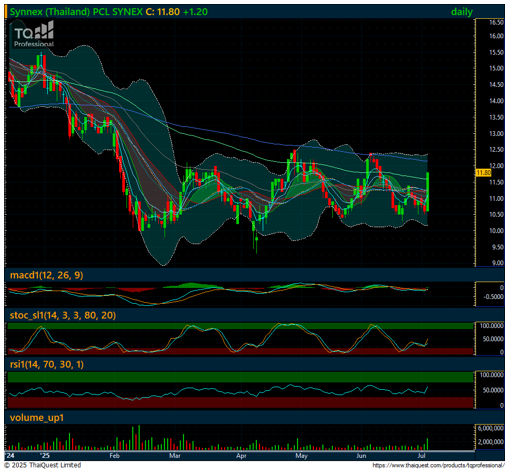Click the latest tall green candlestick
509x473 pixels.
[427, 192]
